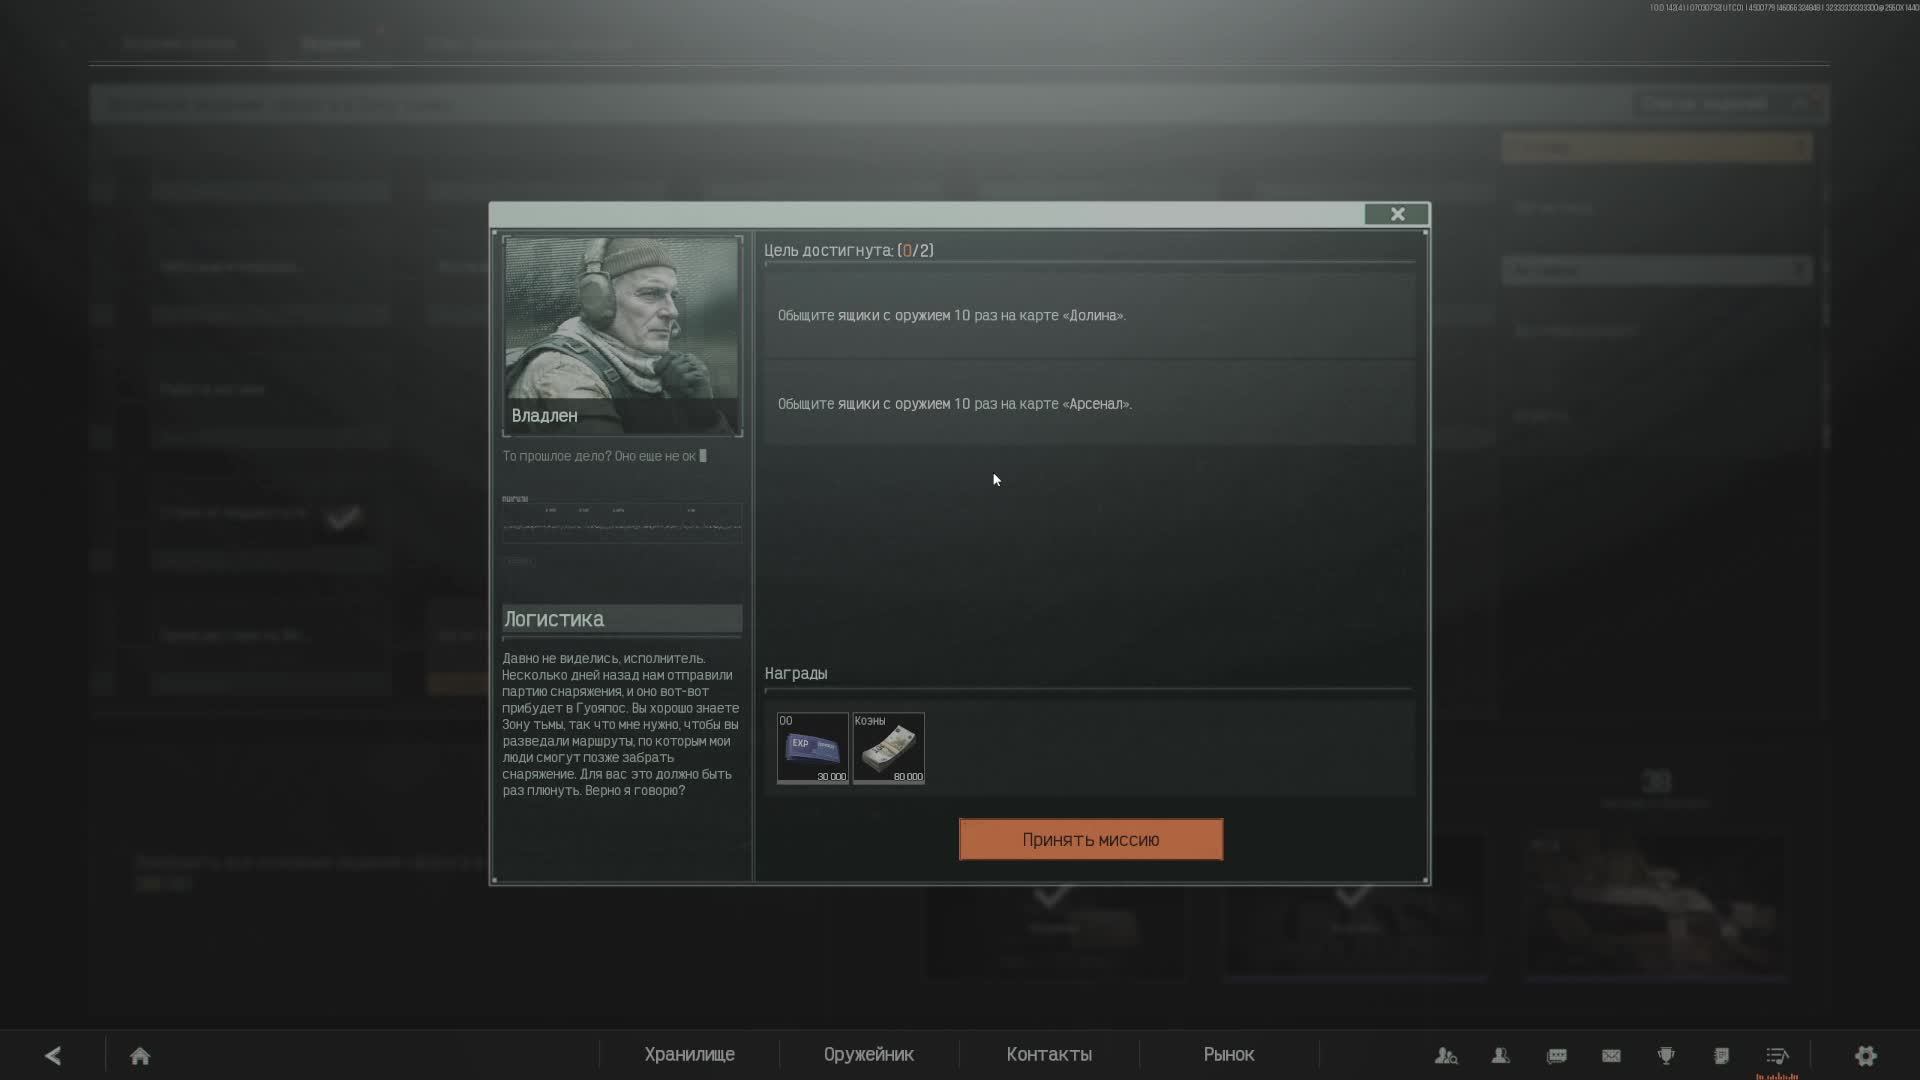
Task: Open the Контакты tab
Action: tap(1049, 1055)
